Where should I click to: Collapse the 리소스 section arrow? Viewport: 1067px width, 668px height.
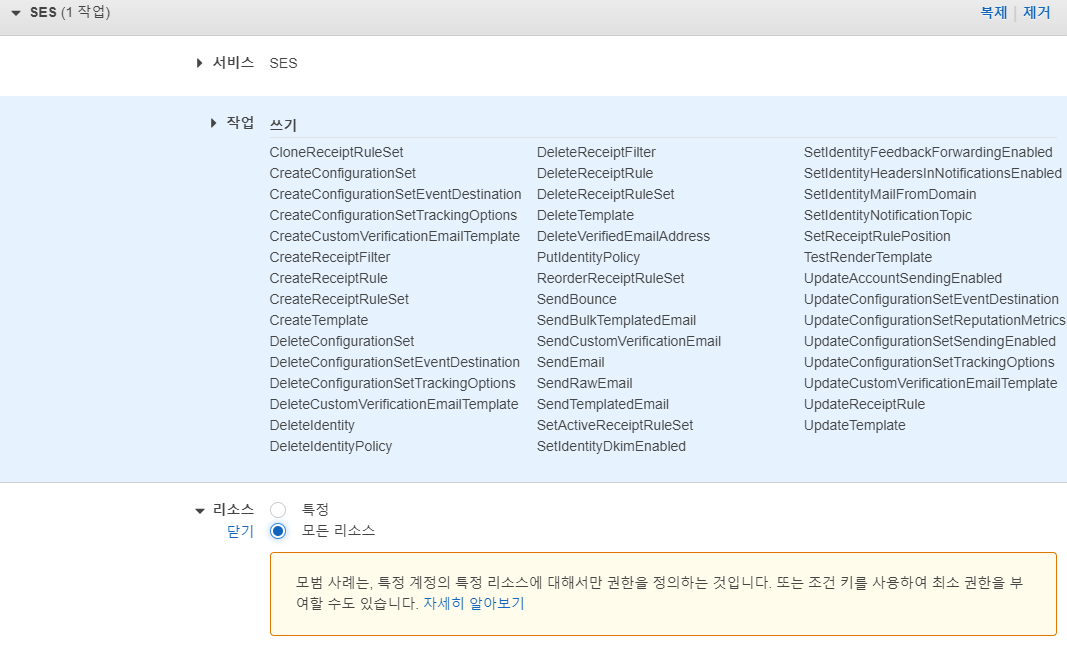pyautogui.click(x=199, y=511)
